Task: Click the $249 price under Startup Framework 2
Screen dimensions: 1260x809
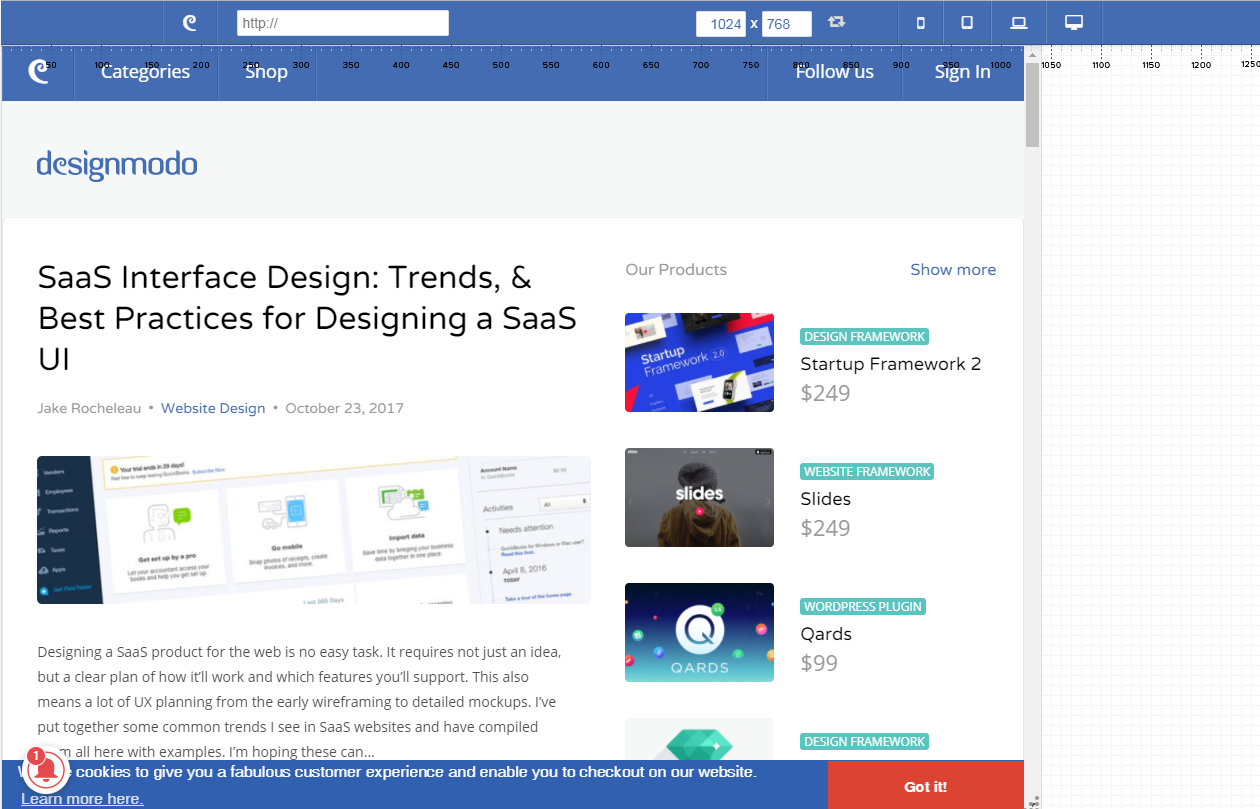Action: [825, 393]
